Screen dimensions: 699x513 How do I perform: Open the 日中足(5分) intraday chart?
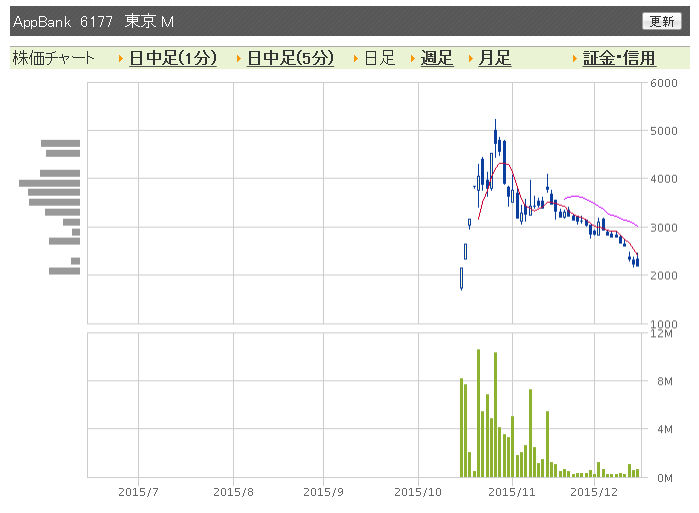290,58
